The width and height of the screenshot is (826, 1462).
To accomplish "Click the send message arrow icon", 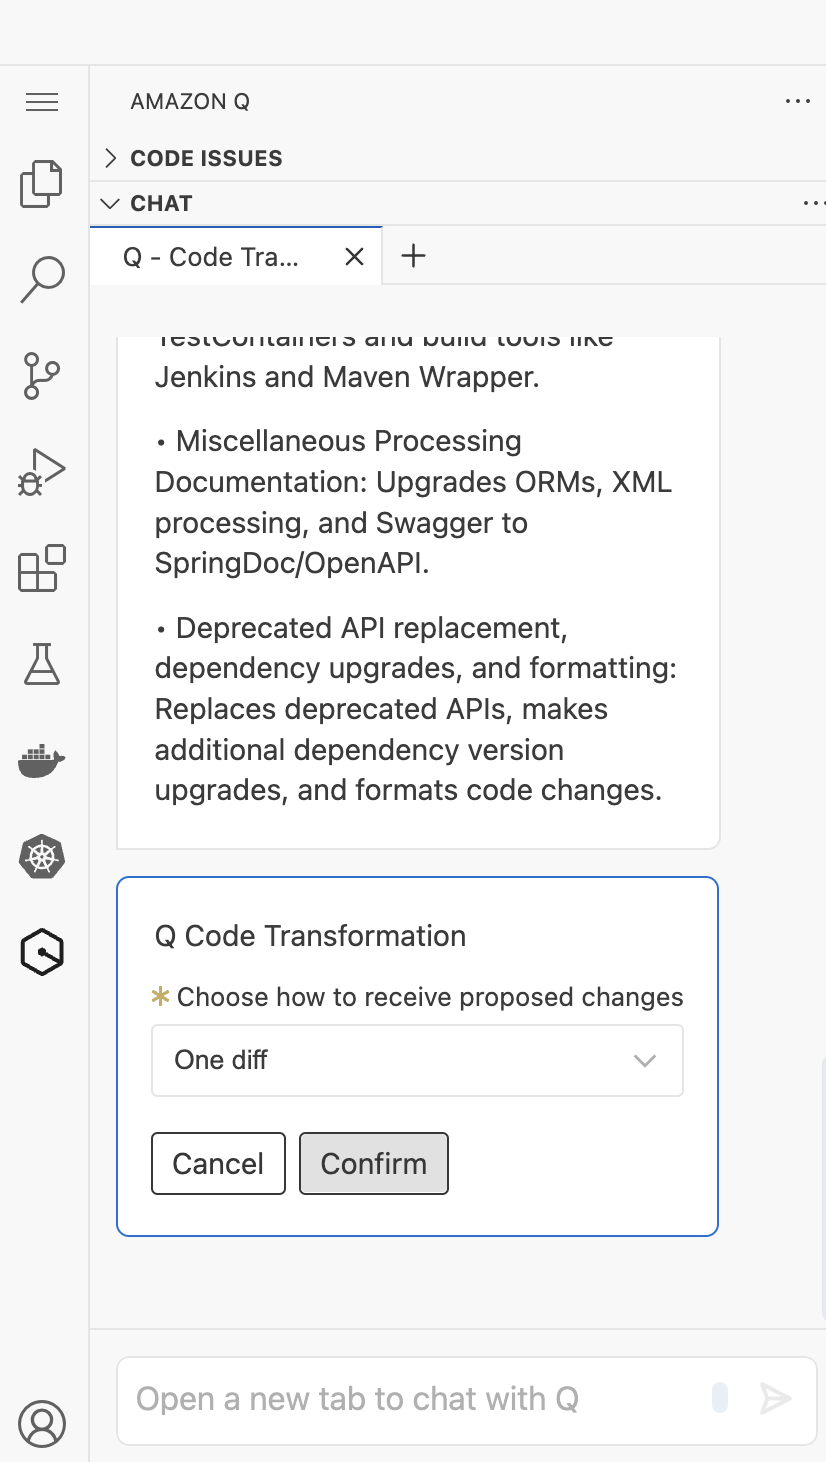I will [778, 1398].
